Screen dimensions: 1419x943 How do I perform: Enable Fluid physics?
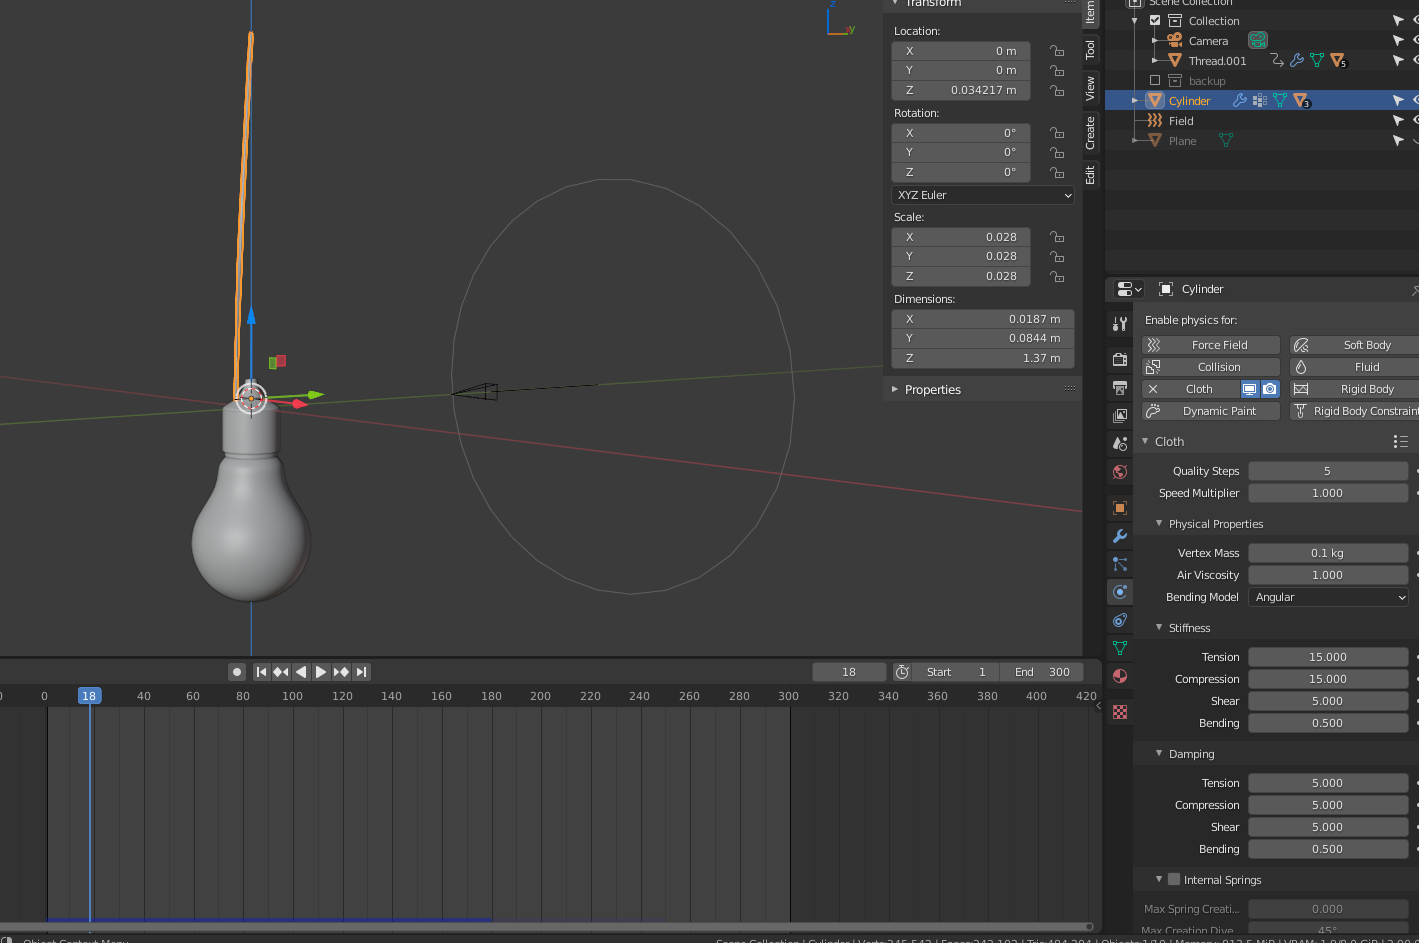click(x=1354, y=367)
